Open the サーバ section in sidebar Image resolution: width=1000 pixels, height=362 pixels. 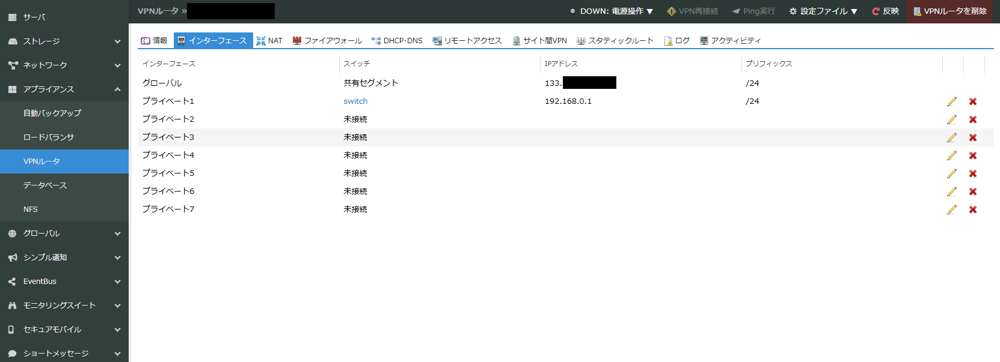point(64,17)
